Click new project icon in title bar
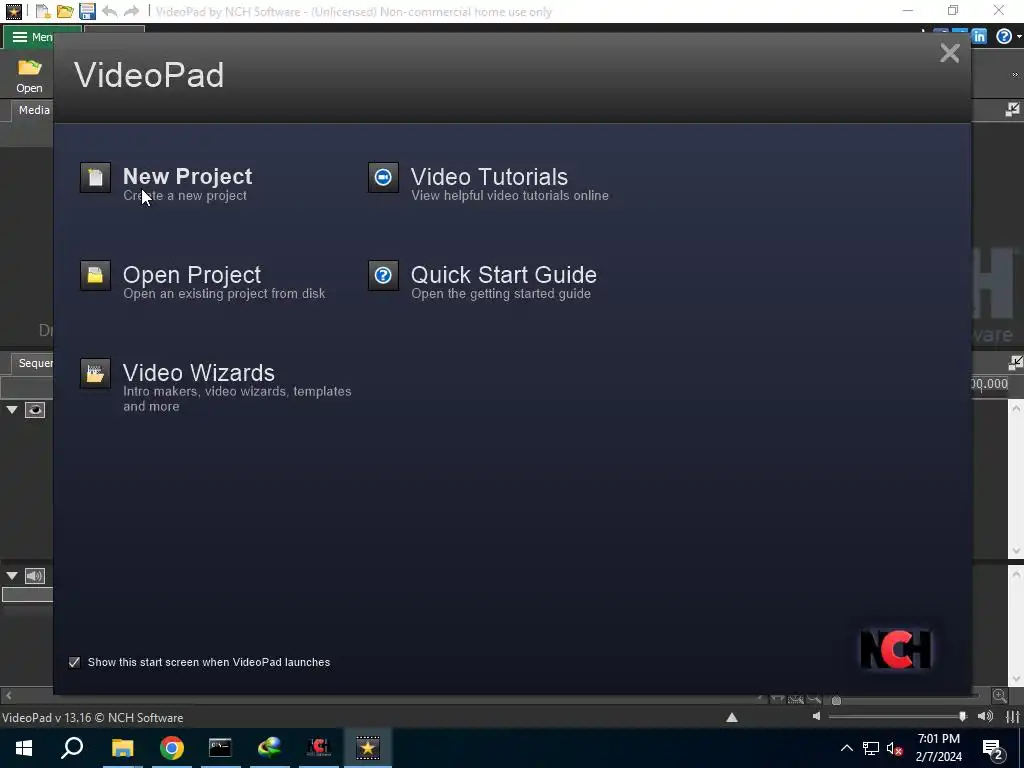The image size is (1024, 768). pos(42,11)
